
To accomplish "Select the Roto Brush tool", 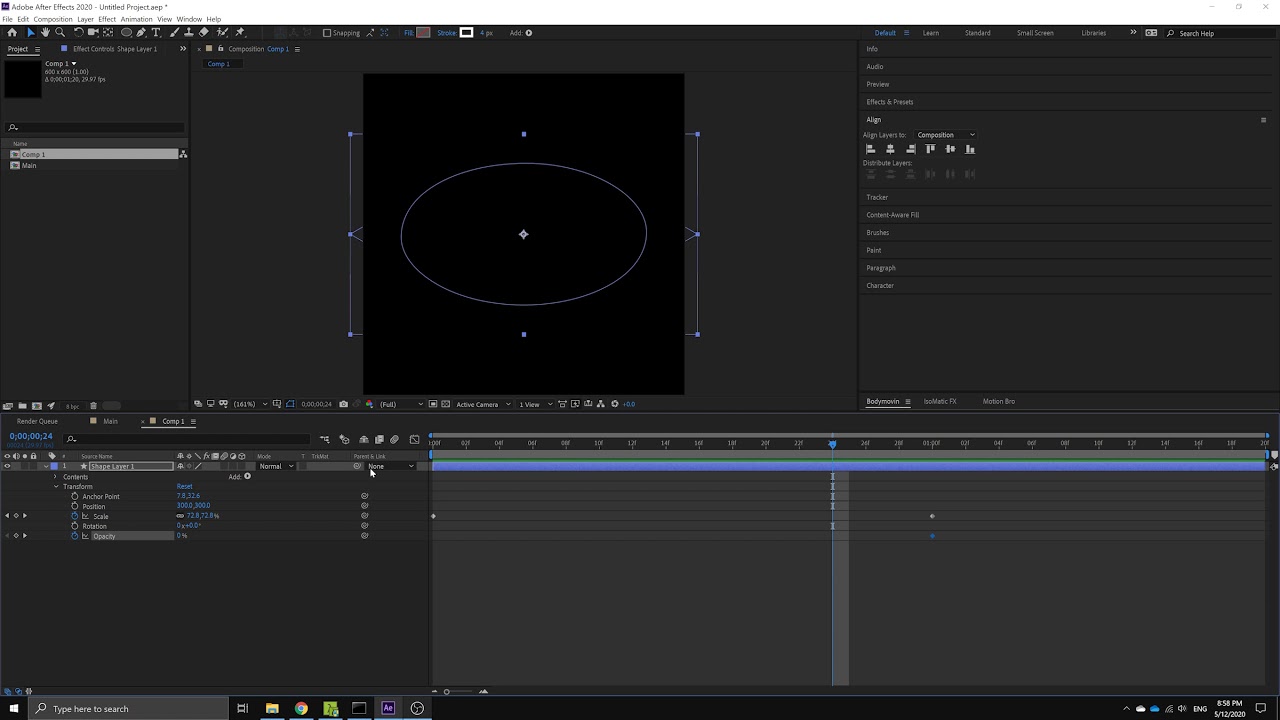I will click(222, 32).
